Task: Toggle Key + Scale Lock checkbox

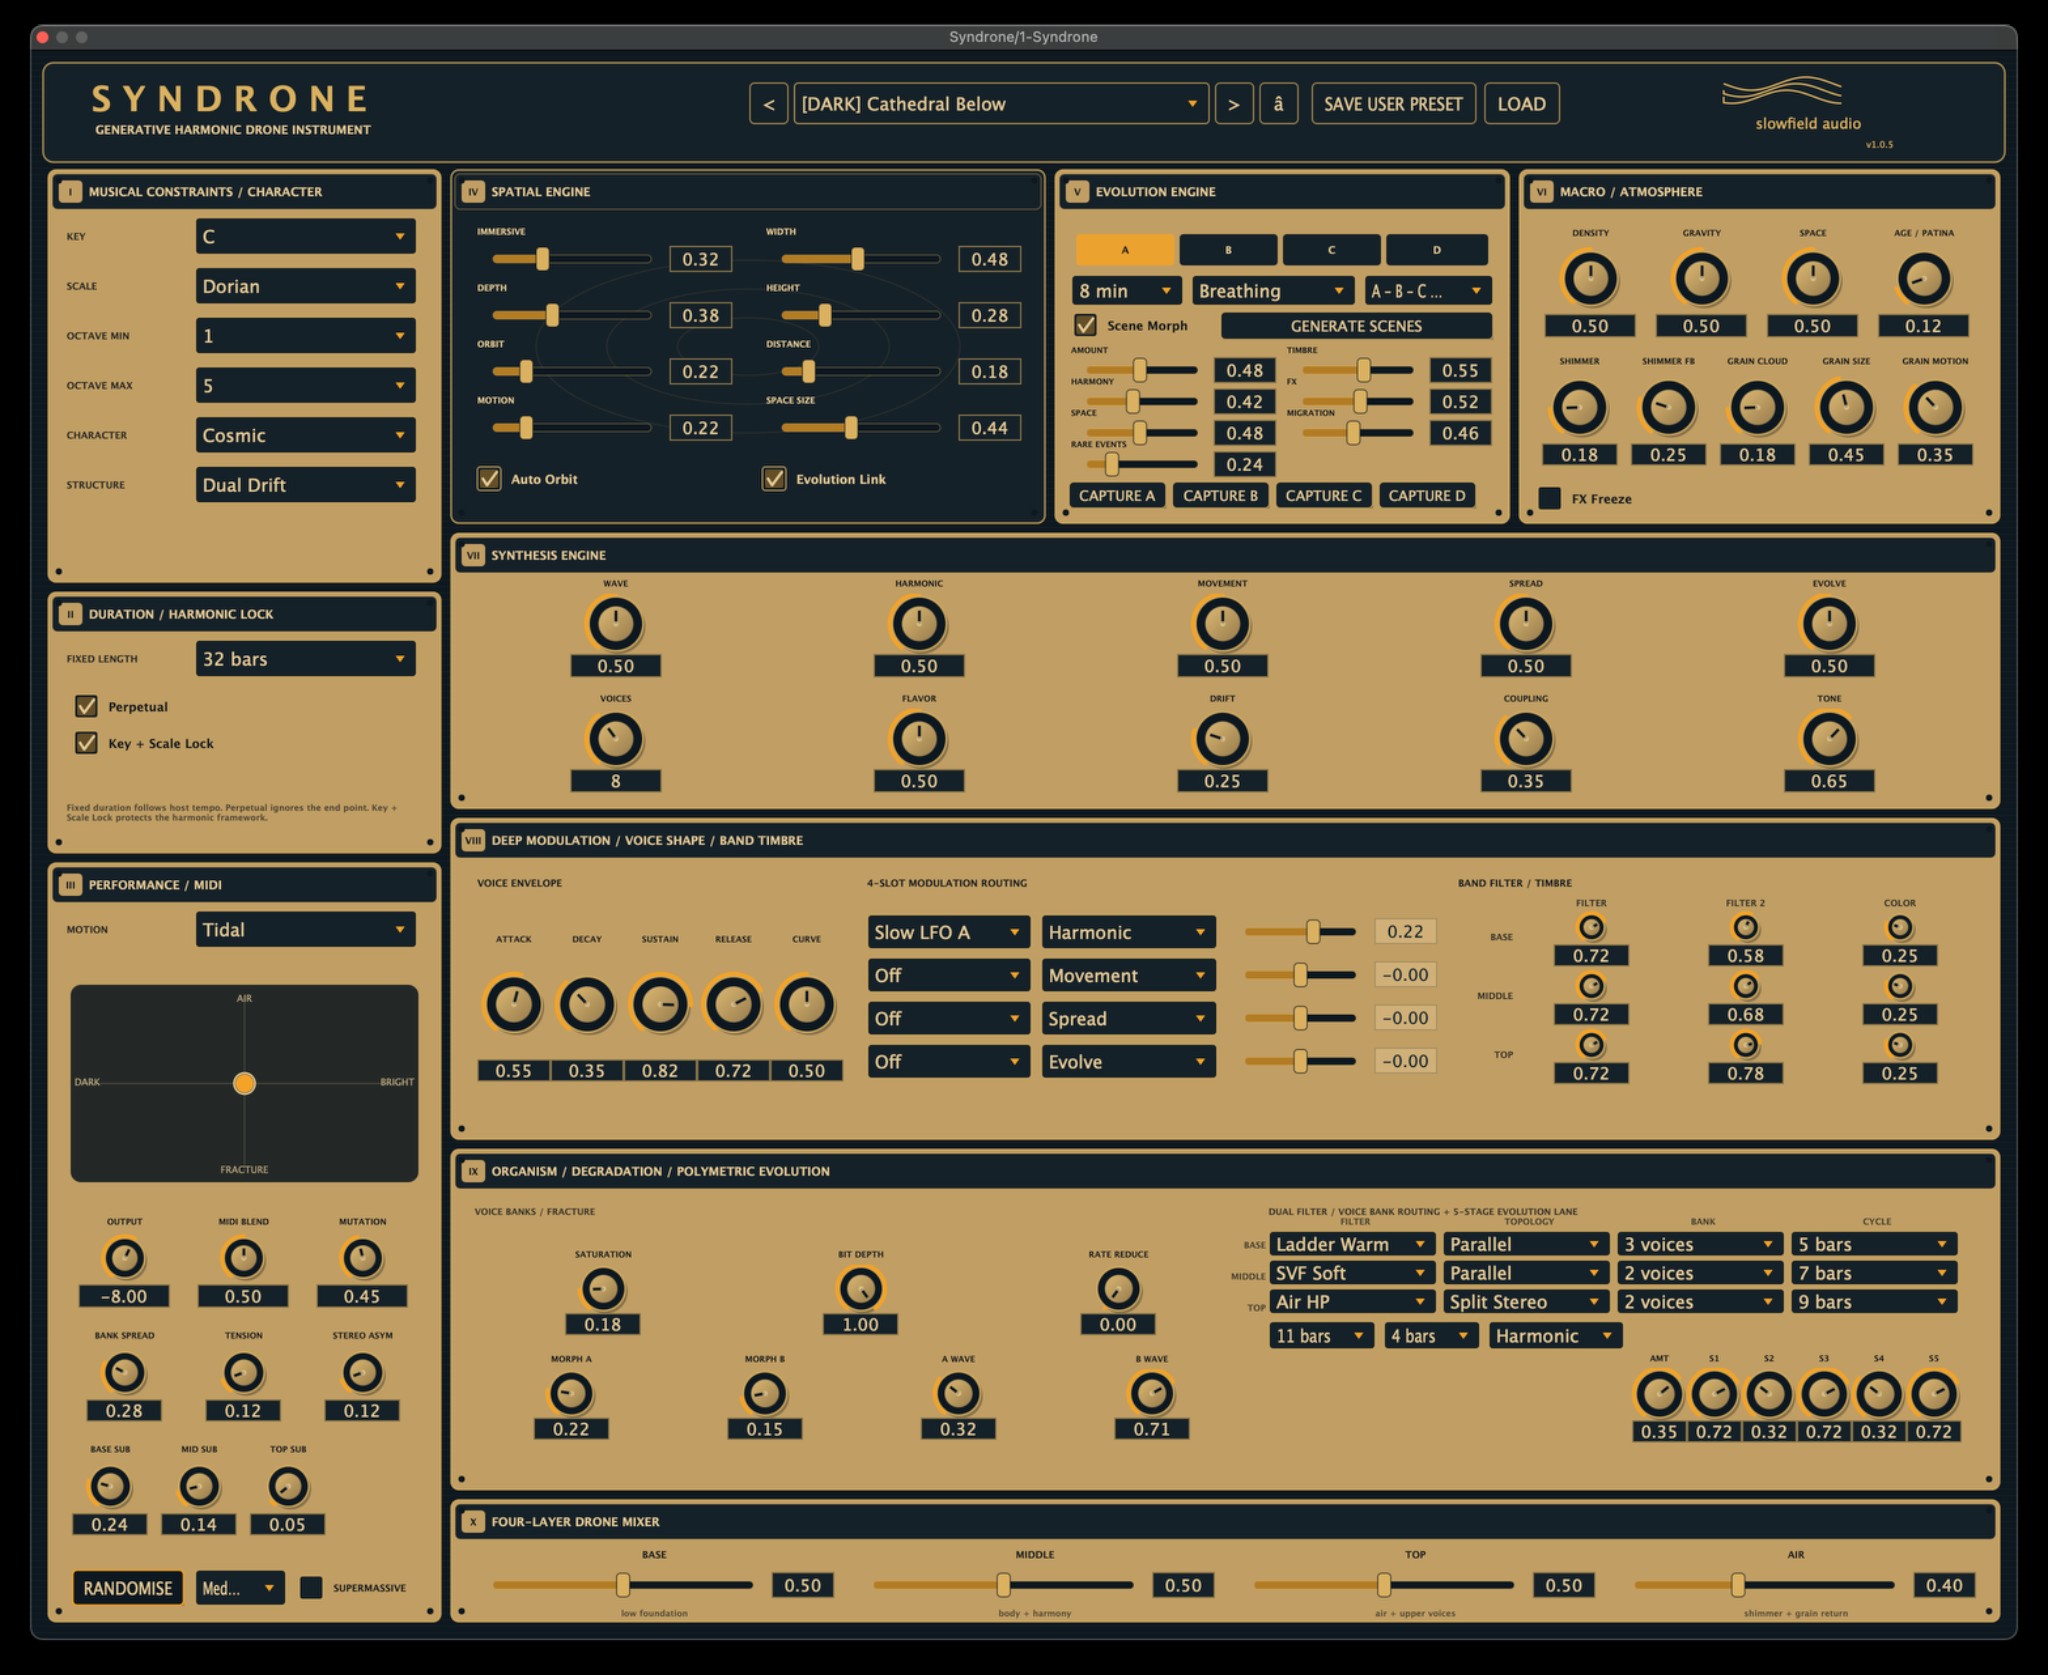Action: [x=86, y=743]
